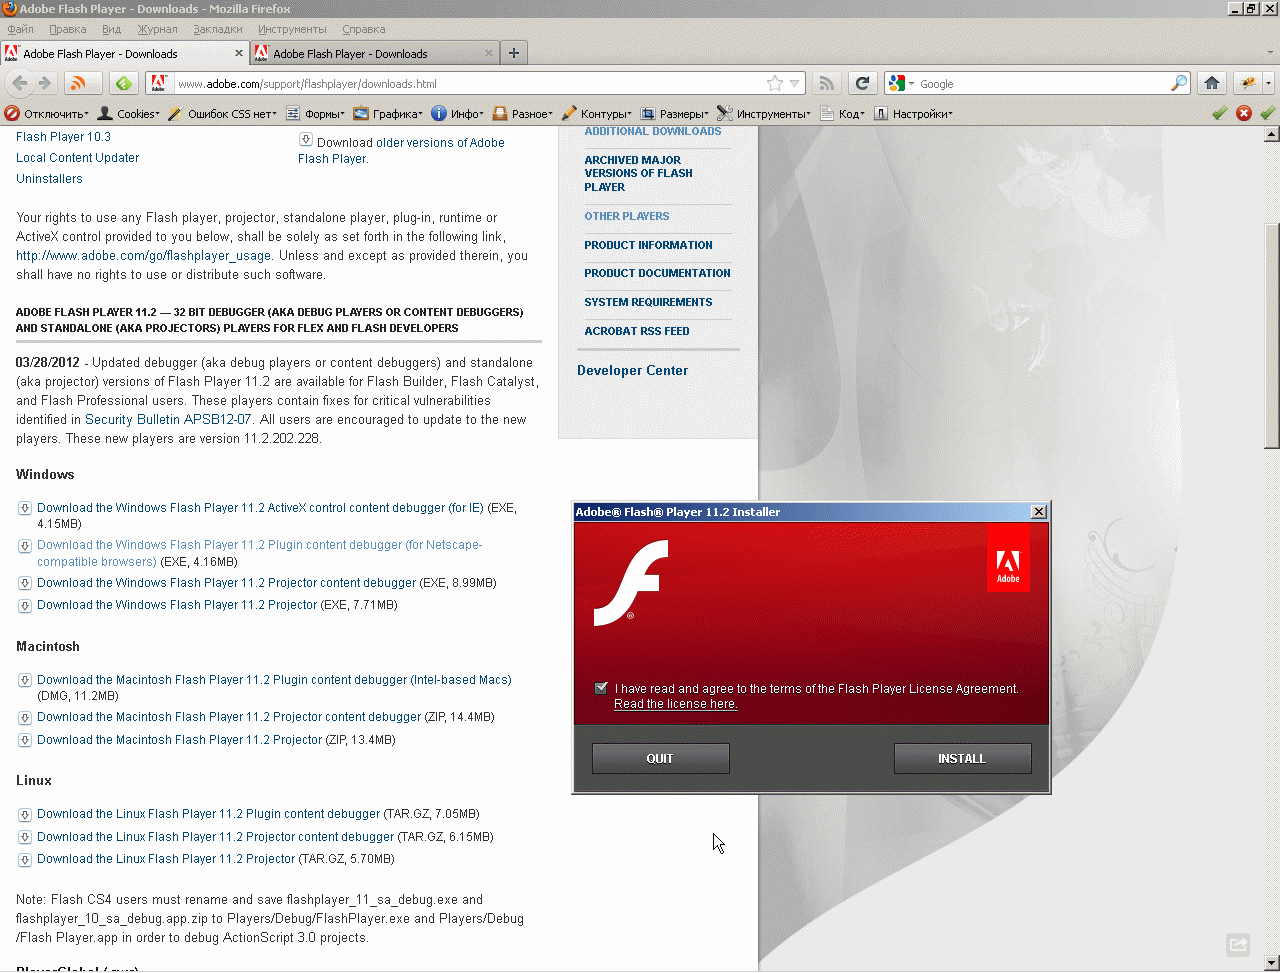This screenshot has height=973, width=1280.
Task: Expand the Отключить dropdown on developer toolbar
Action: click(46, 114)
